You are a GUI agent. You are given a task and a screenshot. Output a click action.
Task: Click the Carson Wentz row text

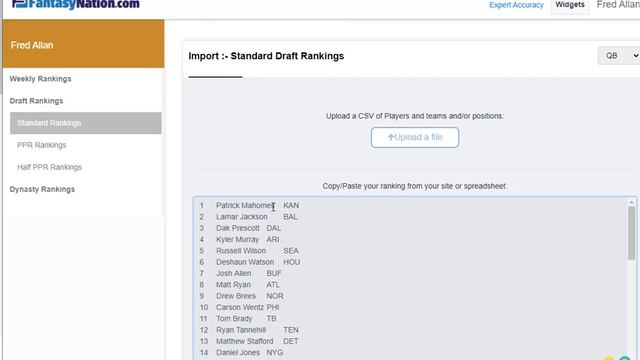(240, 307)
